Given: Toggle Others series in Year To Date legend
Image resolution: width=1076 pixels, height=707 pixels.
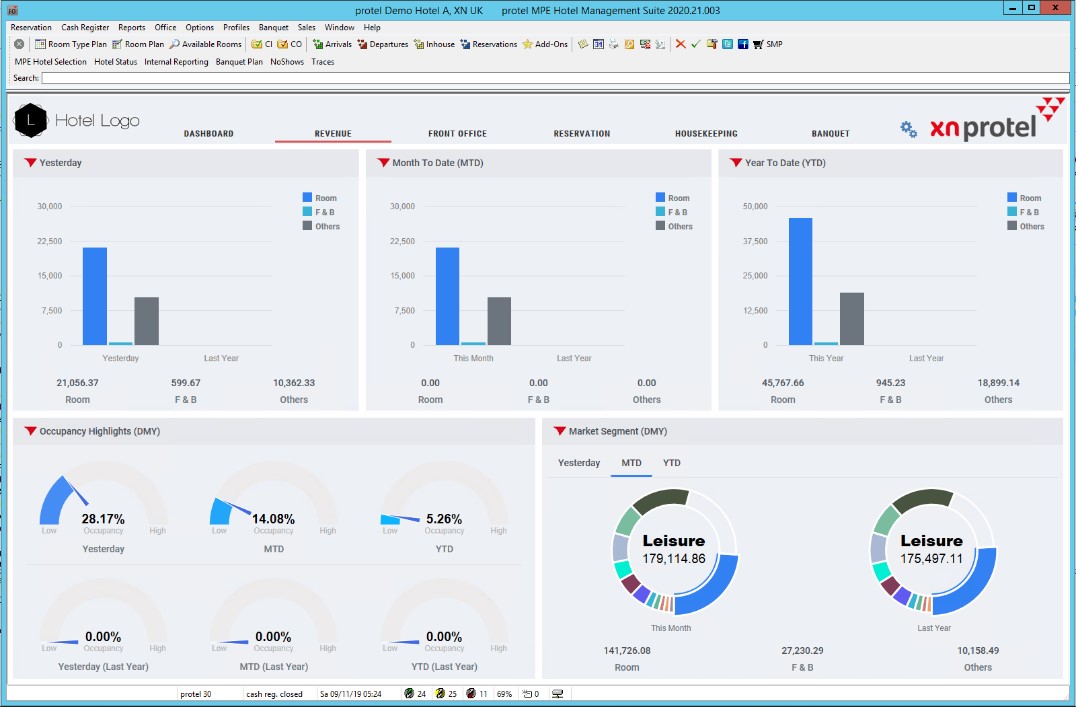Looking at the screenshot, I should pyautogui.click(x=1012, y=226).
